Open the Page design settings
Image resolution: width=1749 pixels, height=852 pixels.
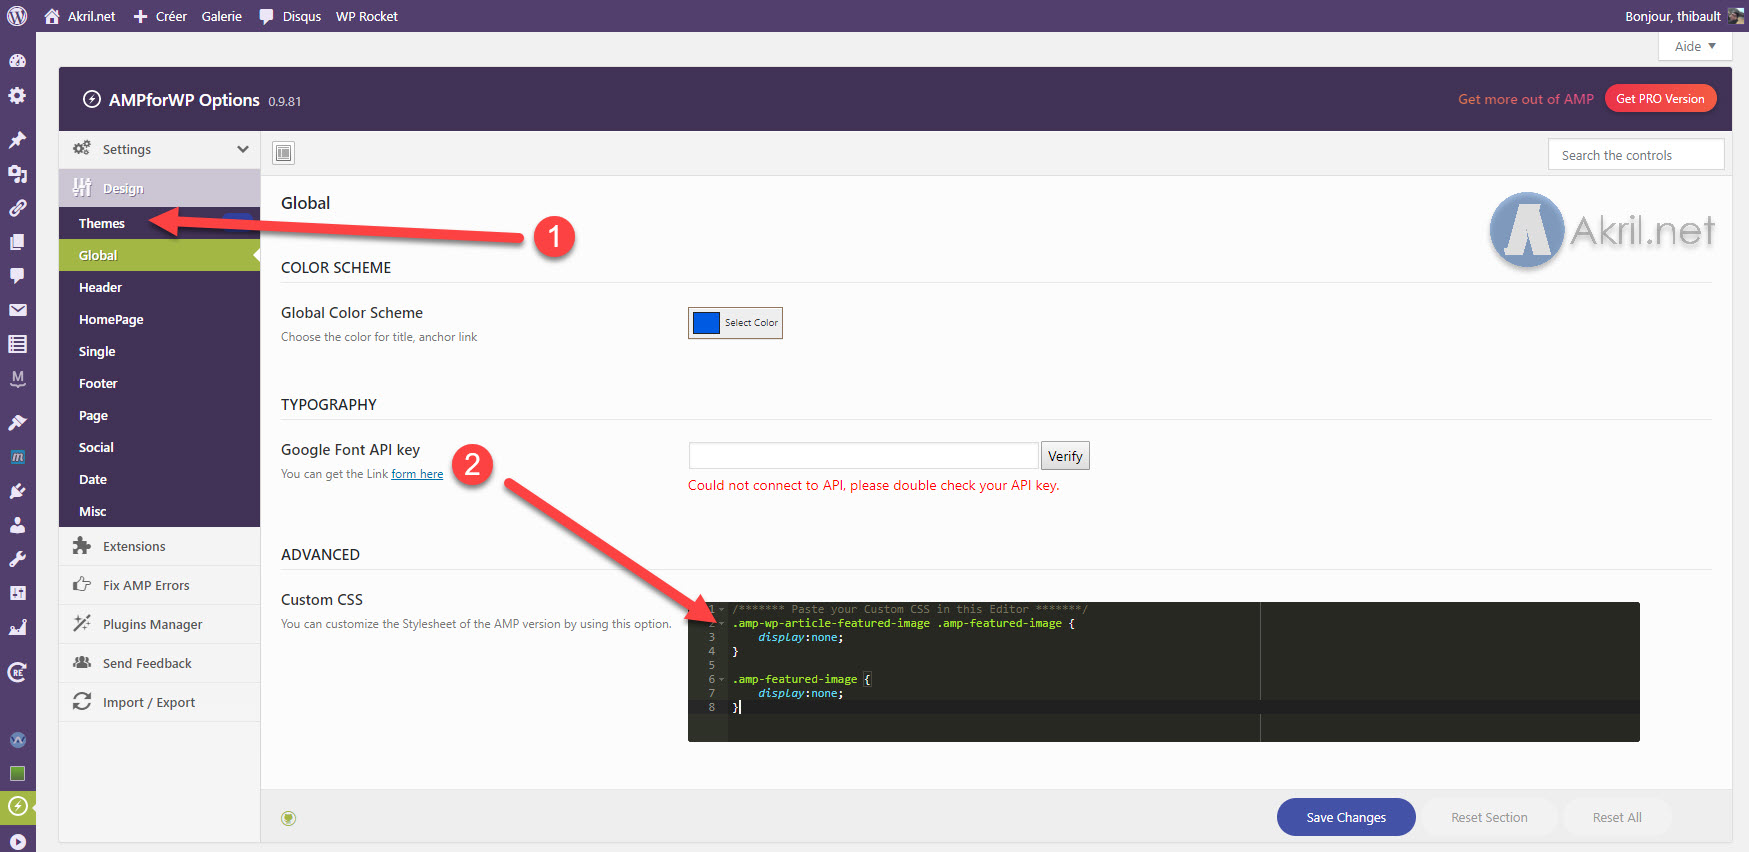pyautogui.click(x=159, y=415)
